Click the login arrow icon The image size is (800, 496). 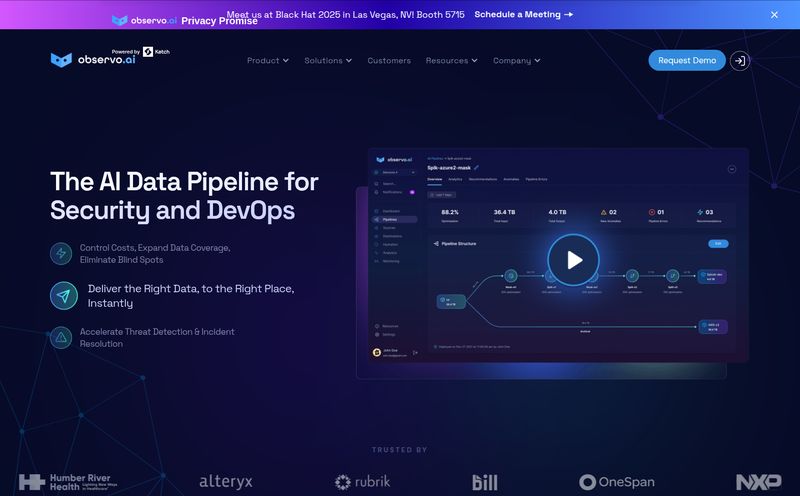click(740, 61)
